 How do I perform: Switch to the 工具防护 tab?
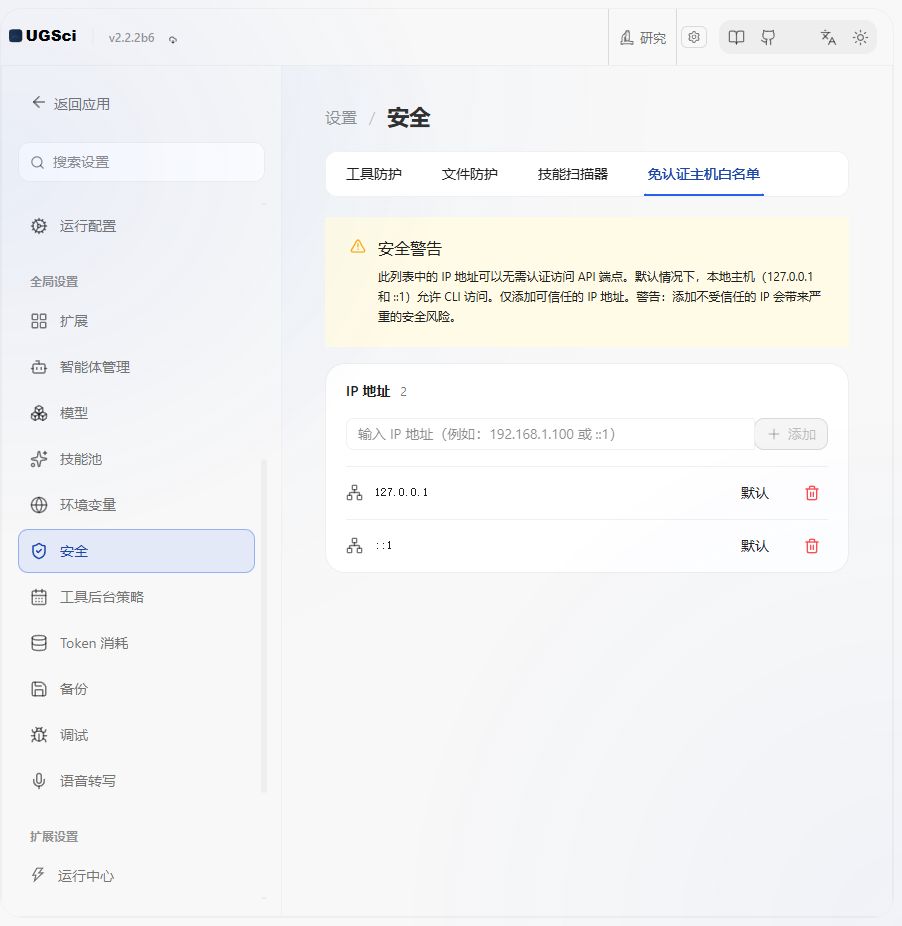point(373,174)
